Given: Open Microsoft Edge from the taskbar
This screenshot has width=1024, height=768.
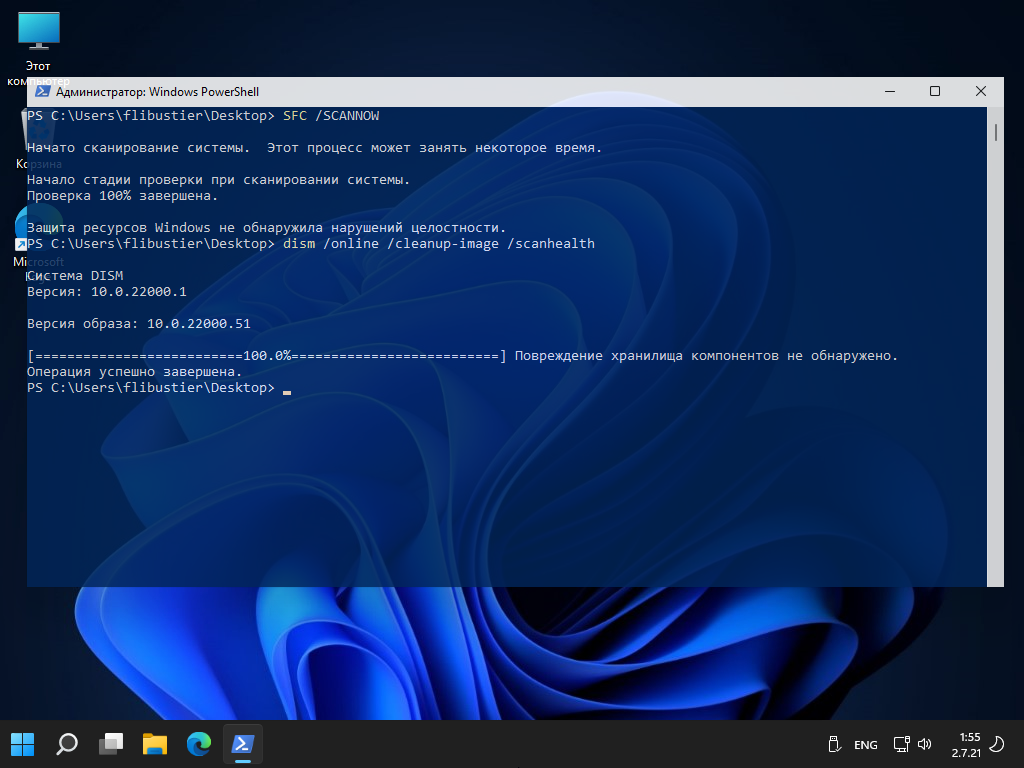Looking at the screenshot, I should [199, 744].
